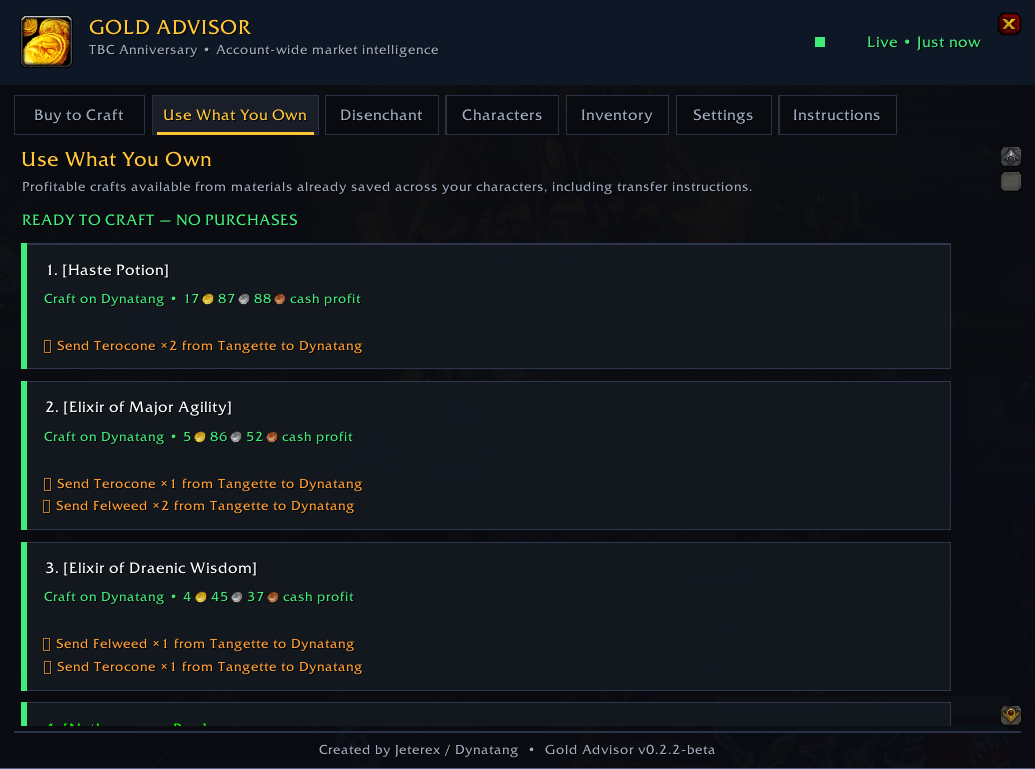Click the [Elixir of Major Agility] recipe title
Viewport: 1035px width, 769px height.
tap(139, 407)
